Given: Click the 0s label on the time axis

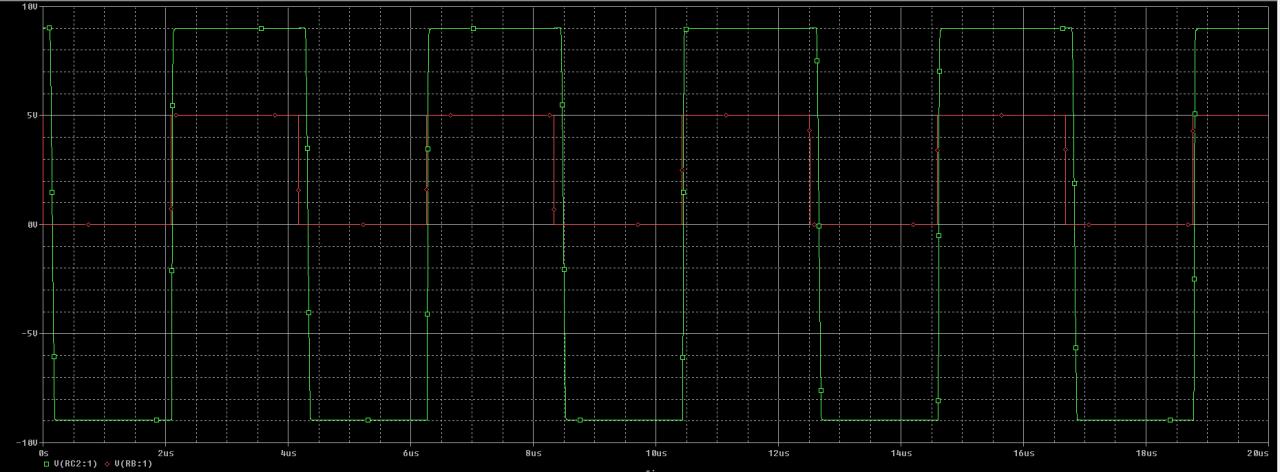Looking at the screenshot, I should 43,452.
